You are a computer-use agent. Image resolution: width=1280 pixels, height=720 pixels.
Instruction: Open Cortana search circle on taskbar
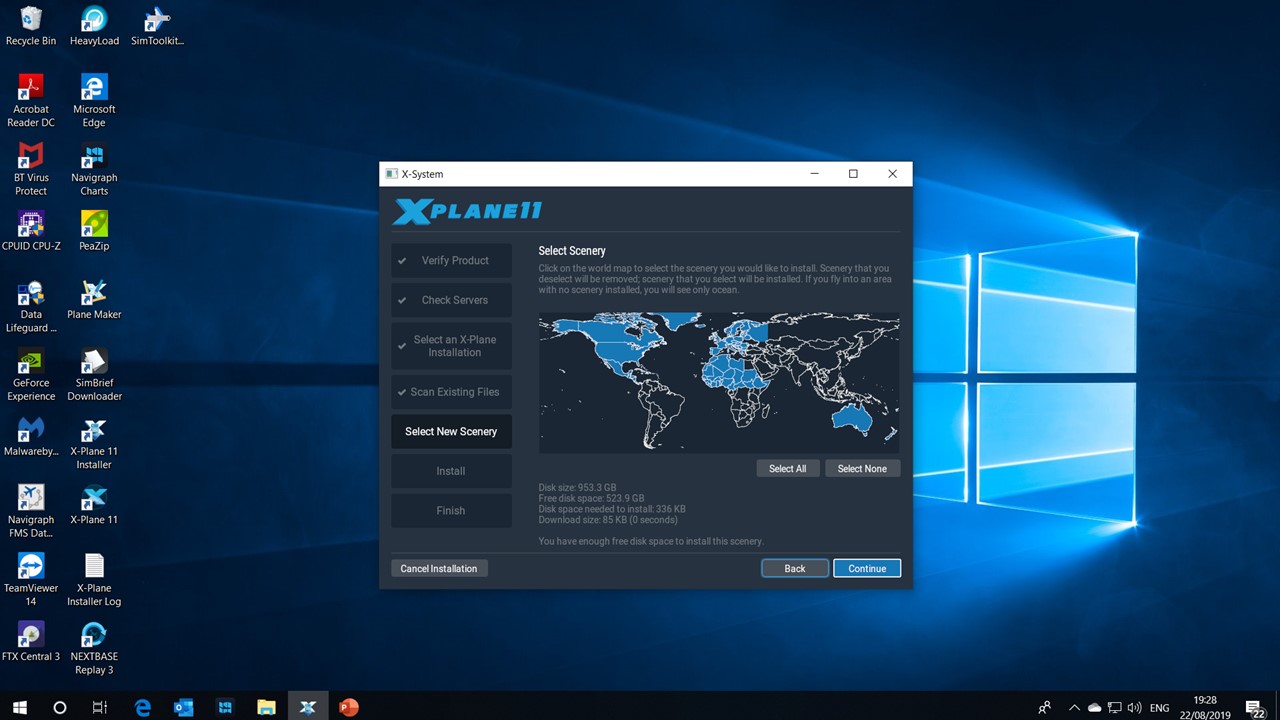pos(59,707)
